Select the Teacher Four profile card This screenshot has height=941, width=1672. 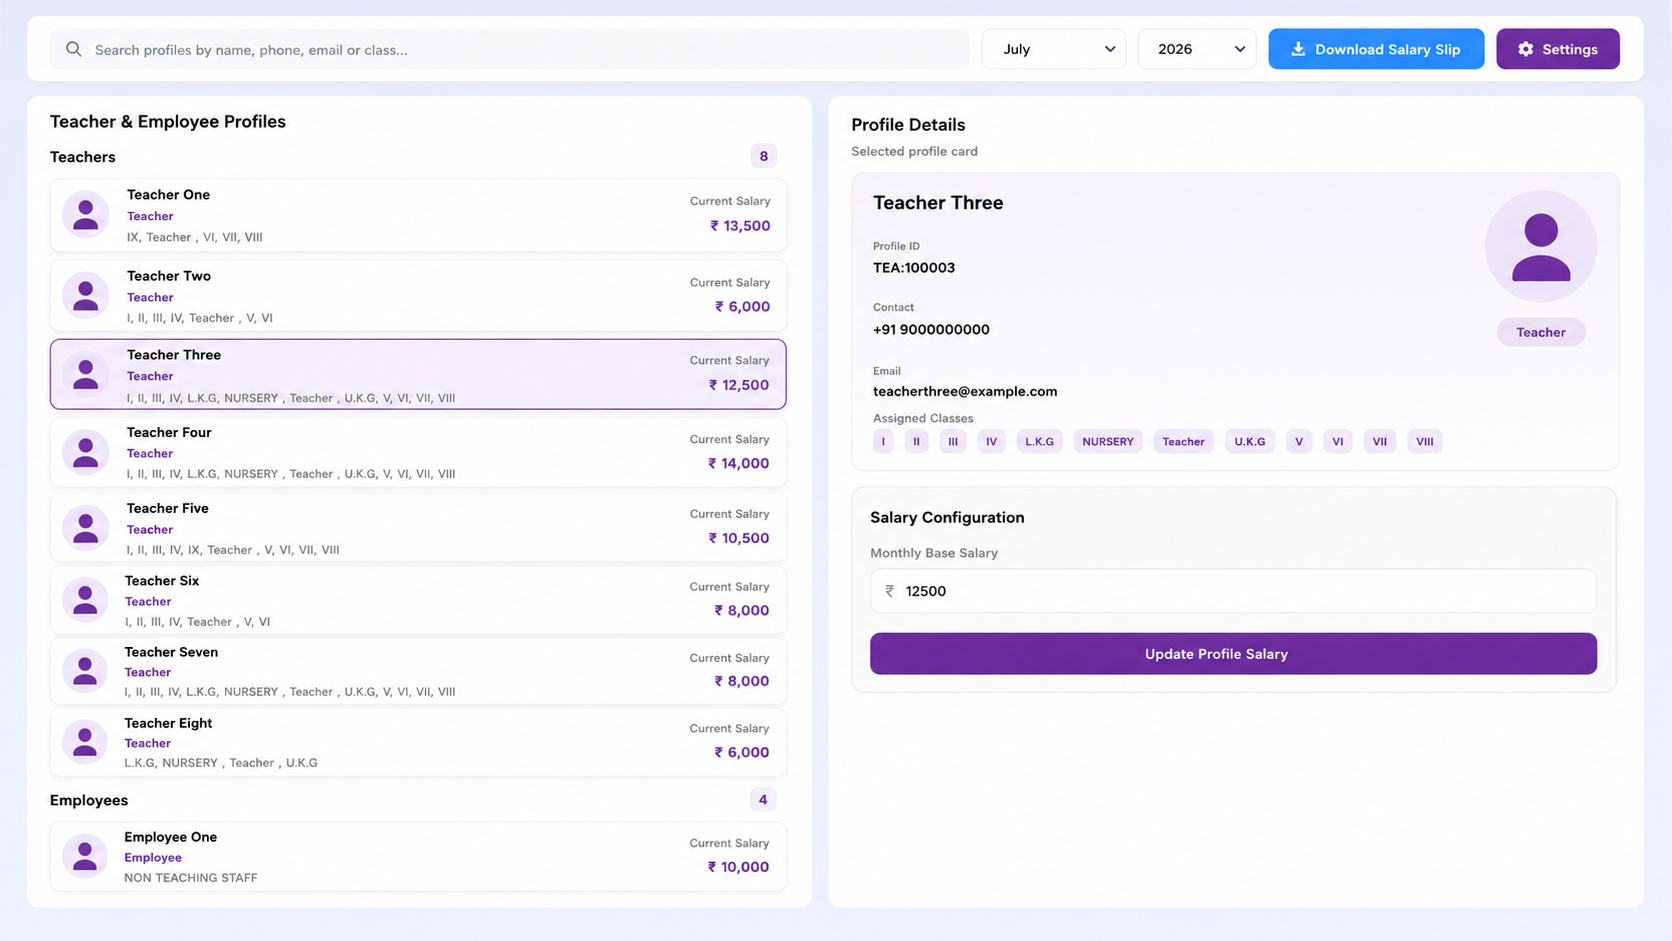click(x=418, y=452)
